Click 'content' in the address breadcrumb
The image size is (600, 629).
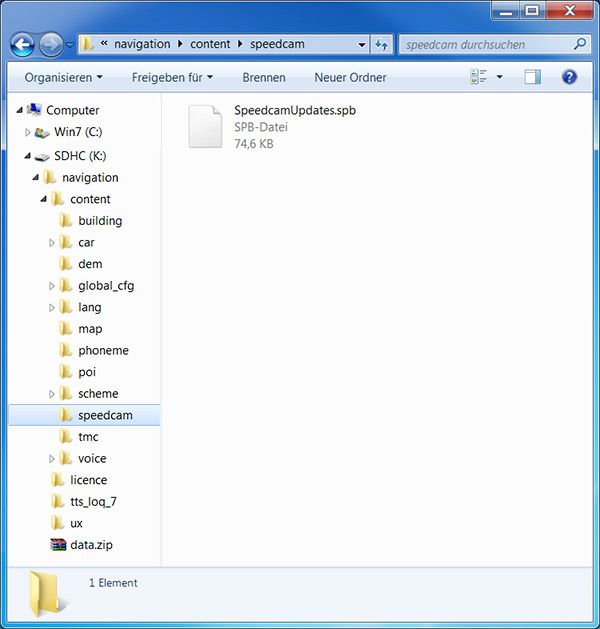coord(210,44)
